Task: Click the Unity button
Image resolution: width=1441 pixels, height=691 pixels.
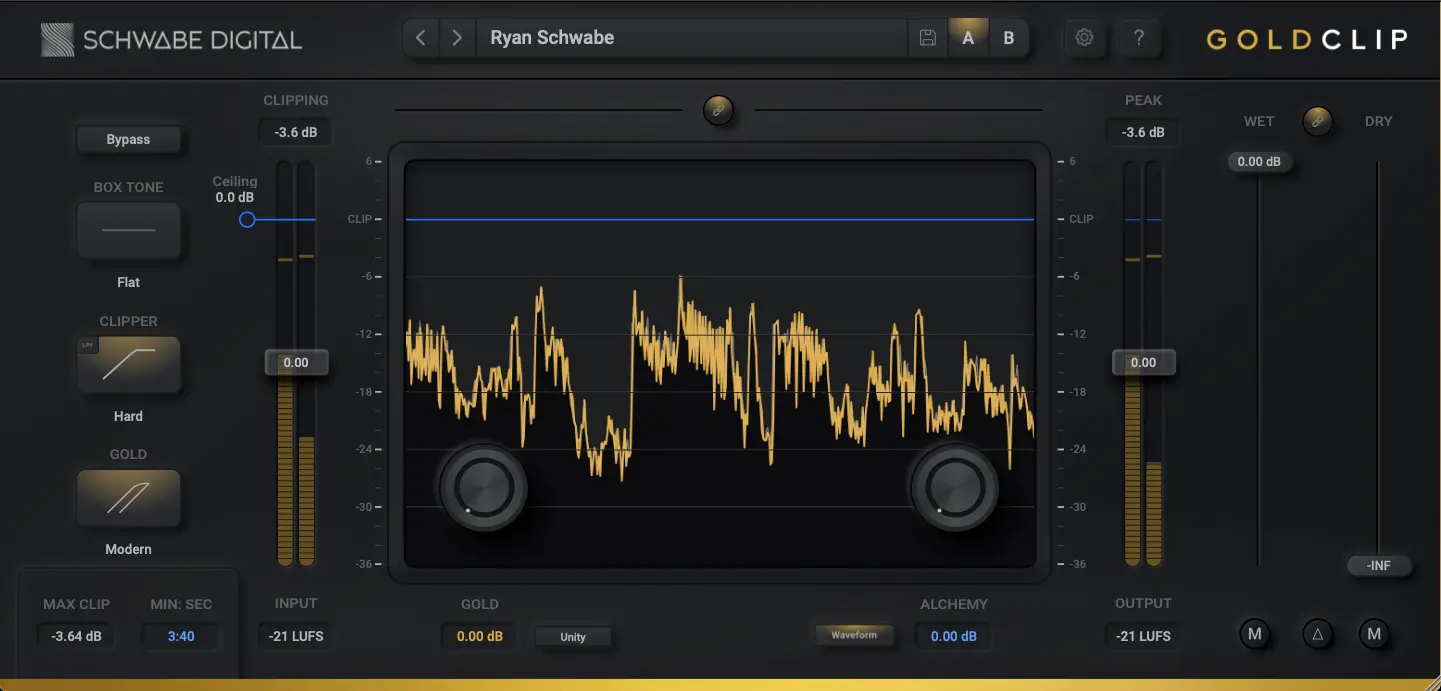Action: 573,637
